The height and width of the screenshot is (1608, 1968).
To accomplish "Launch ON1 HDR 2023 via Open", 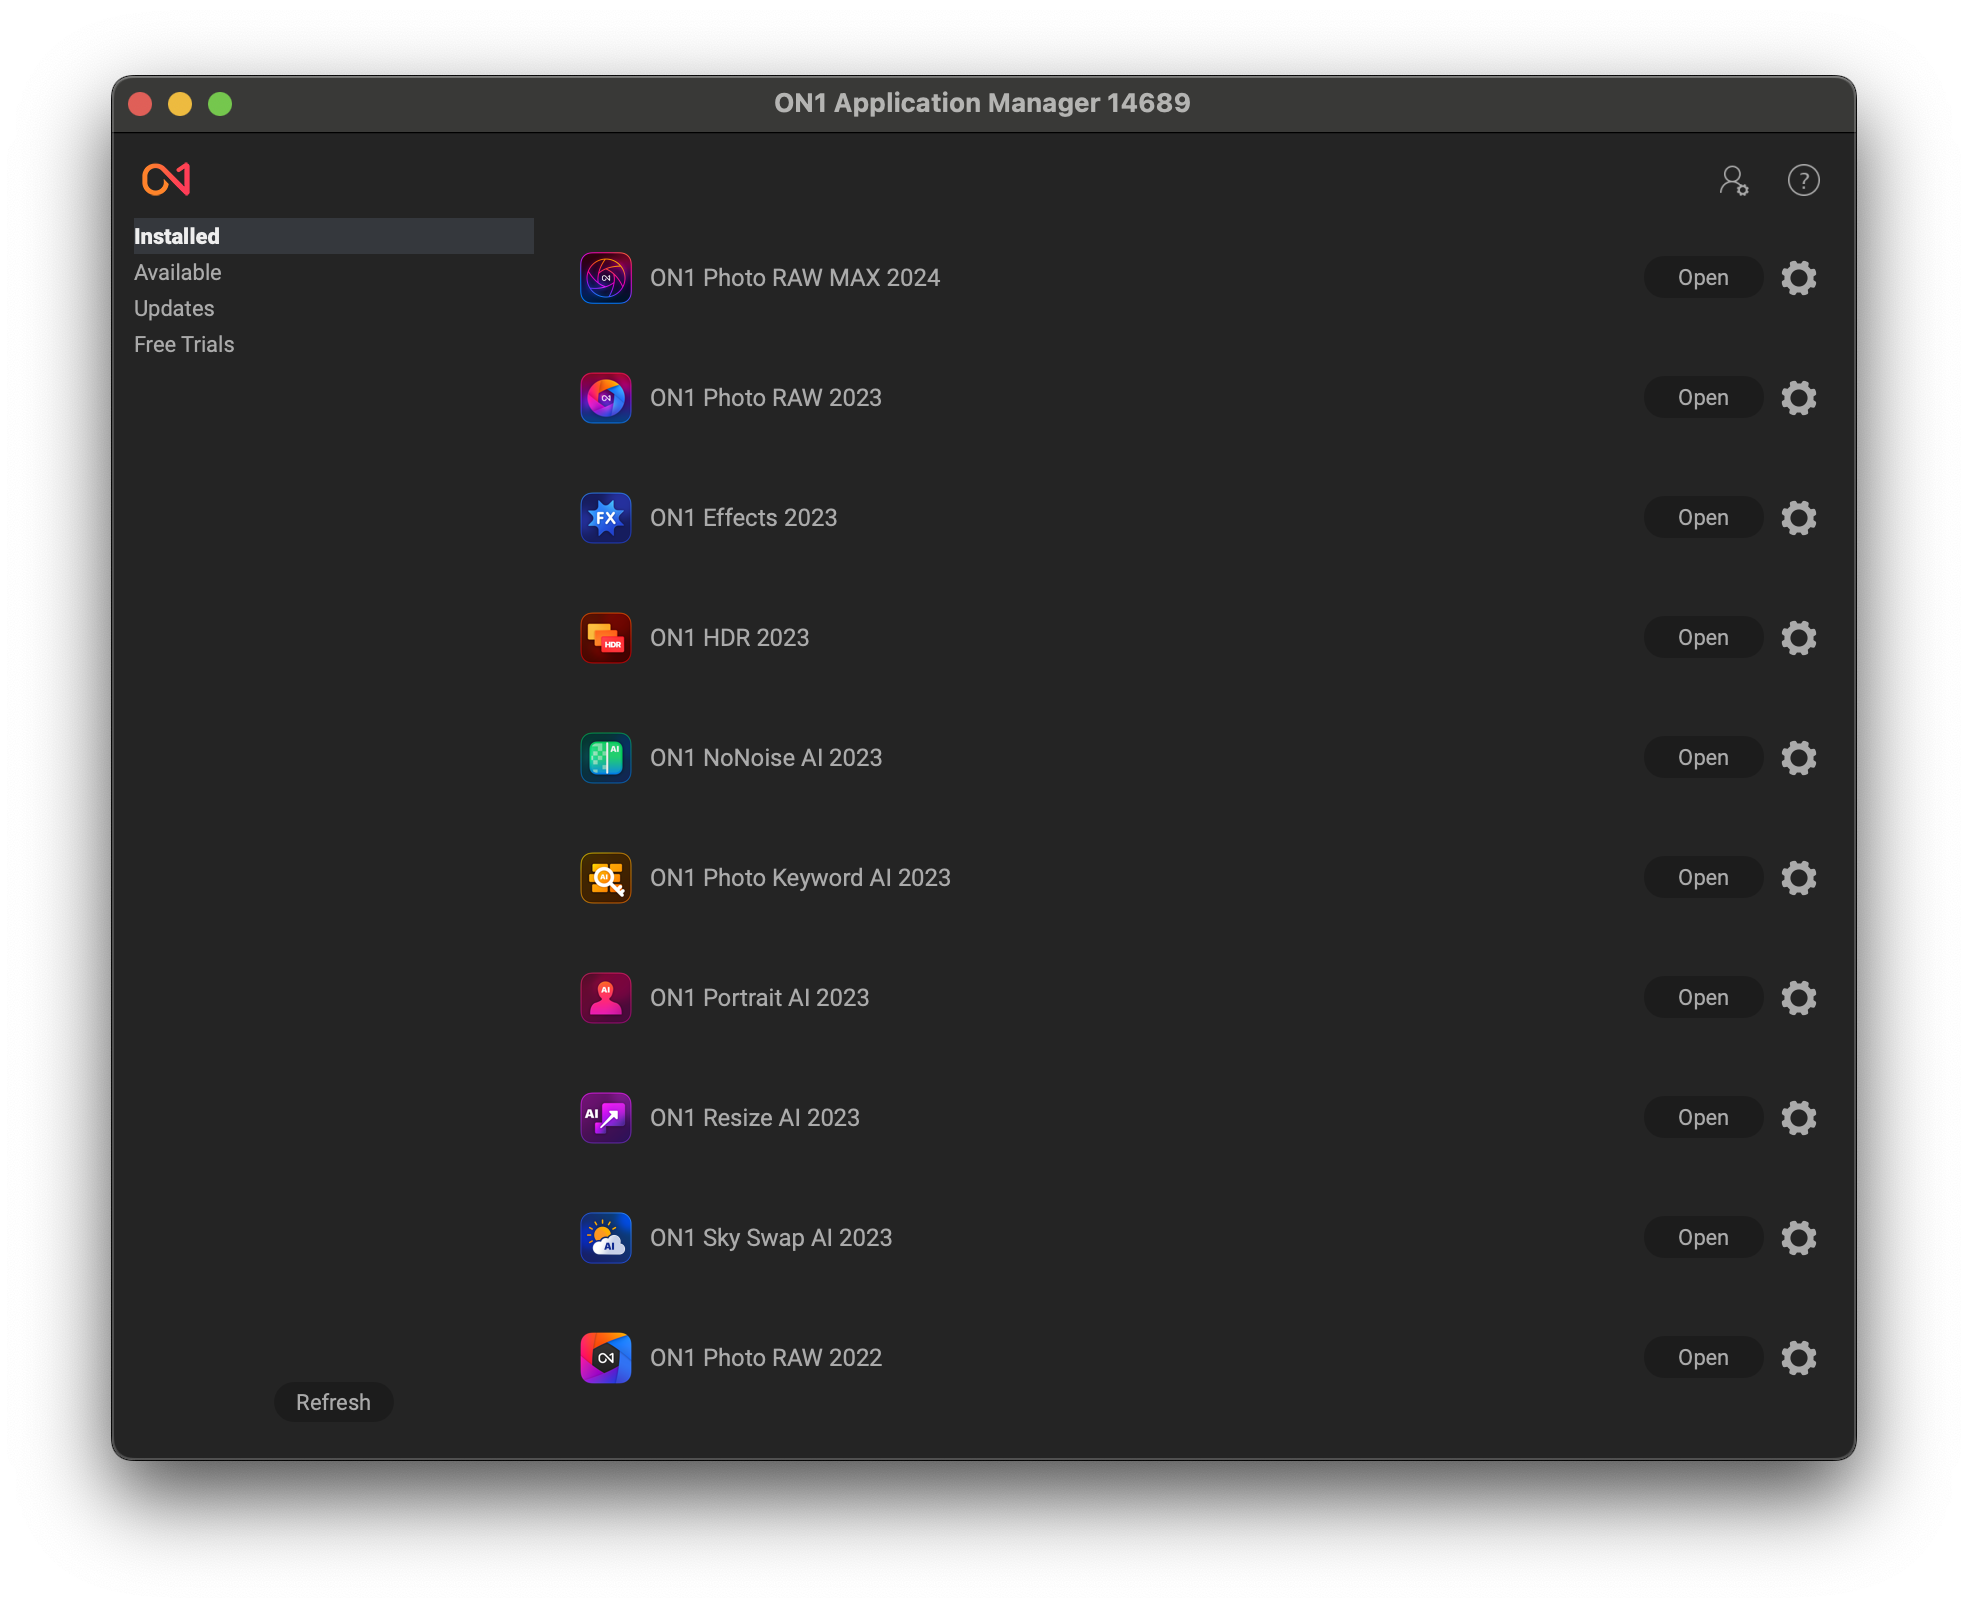I will [1703, 638].
